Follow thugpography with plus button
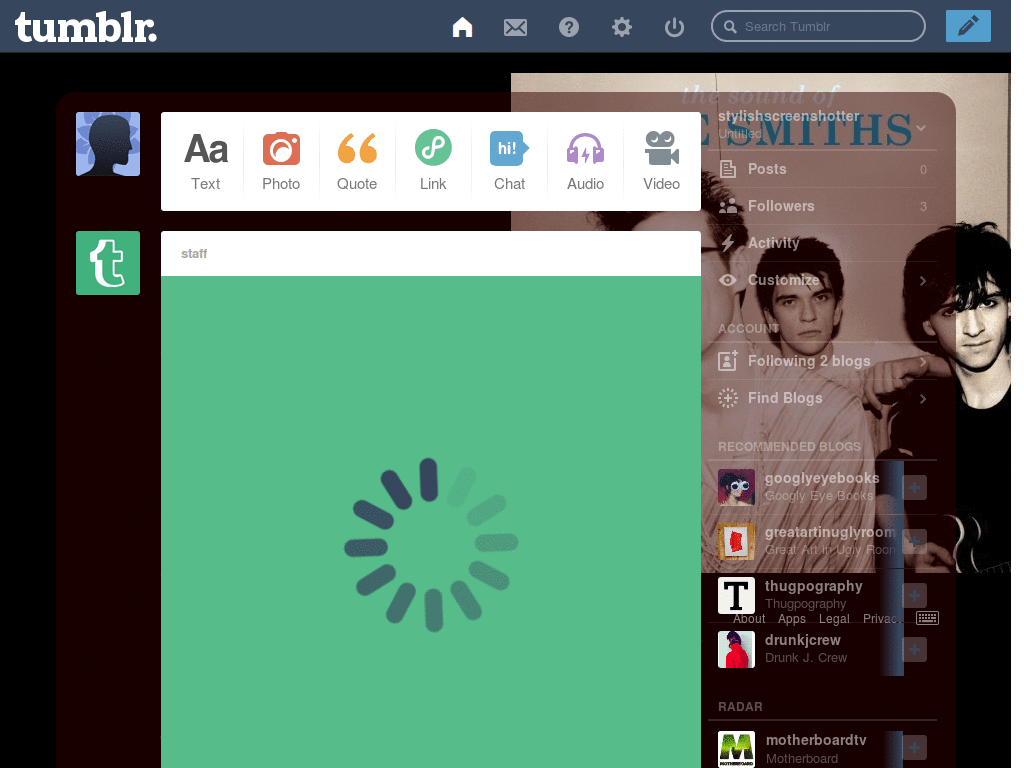This screenshot has height=768, width=1024. pos(914,595)
